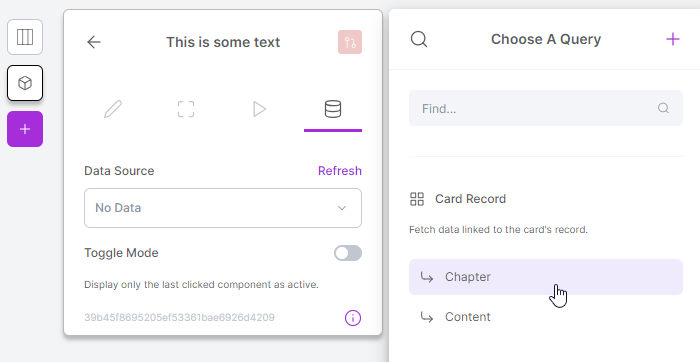Click the info circle icon
This screenshot has height=362, width=700.
pos(353,318)
